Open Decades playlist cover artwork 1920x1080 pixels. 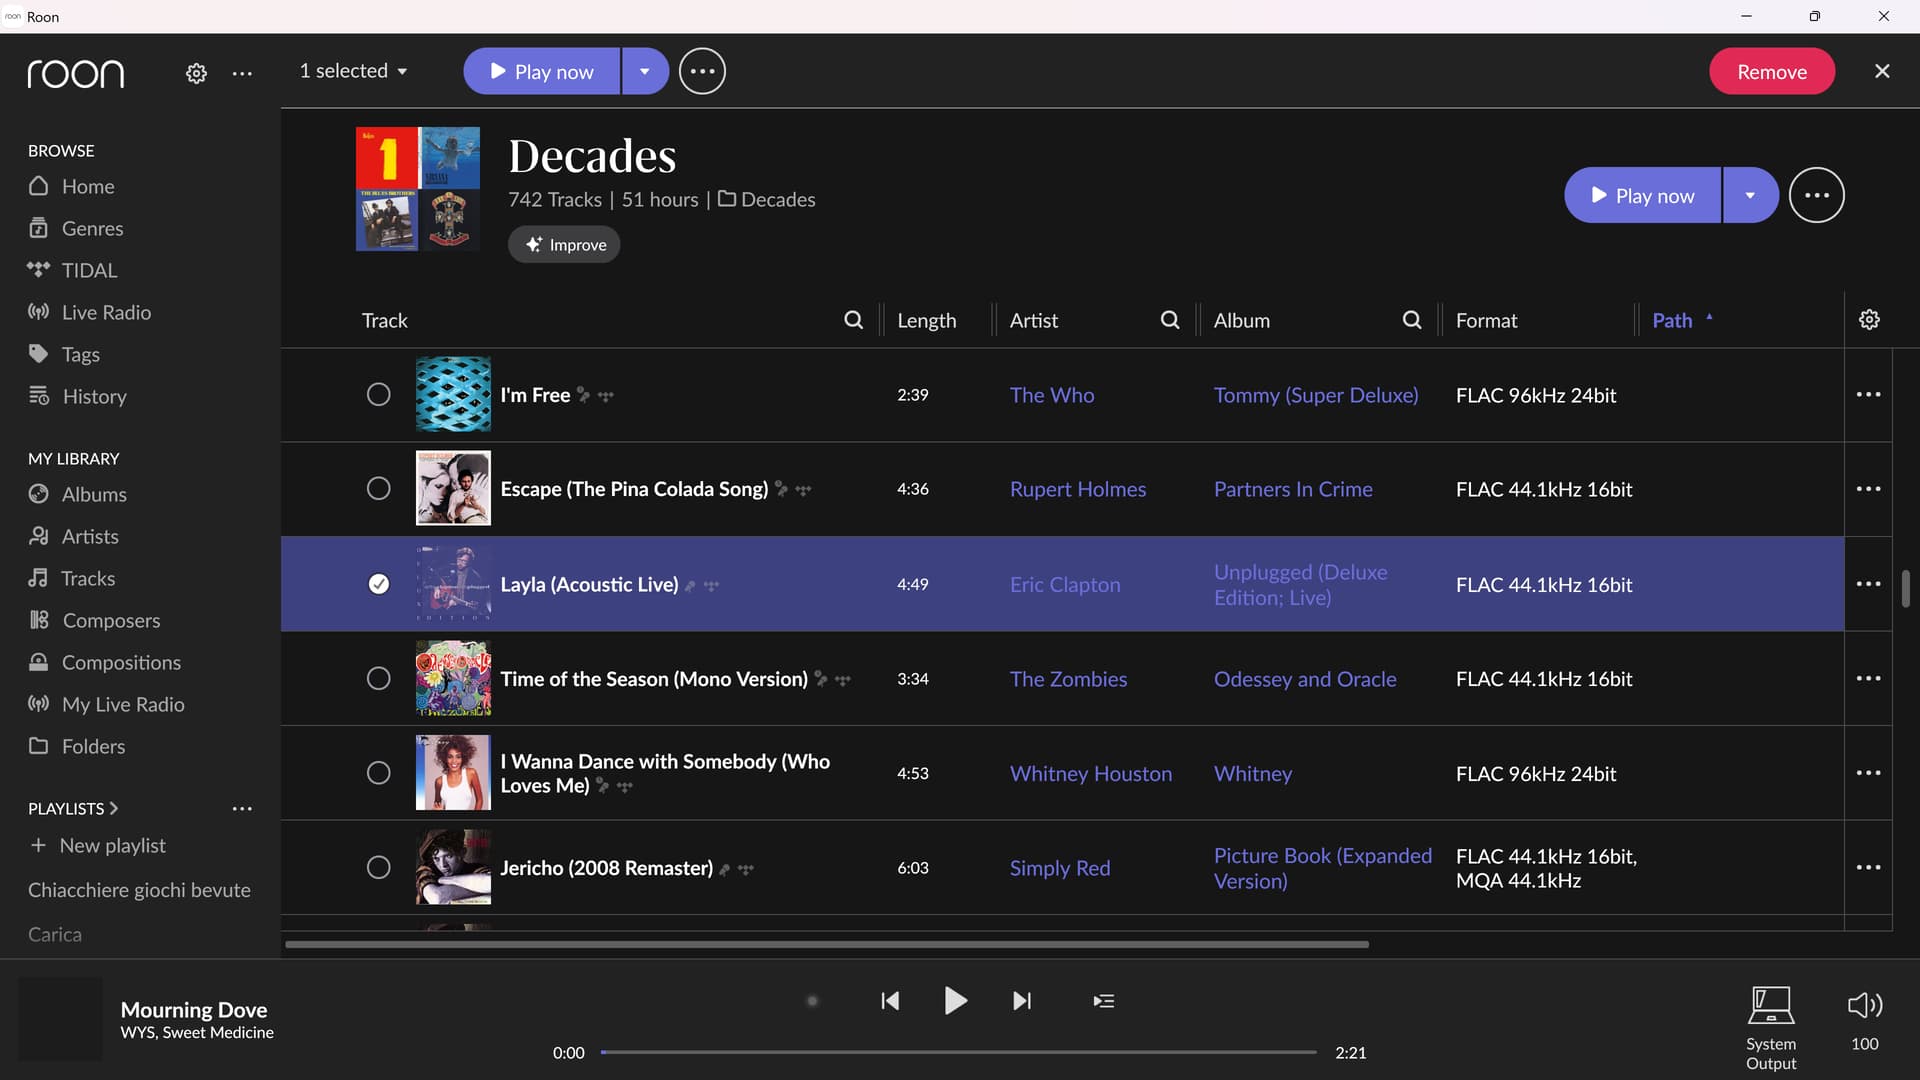[418, 189]
